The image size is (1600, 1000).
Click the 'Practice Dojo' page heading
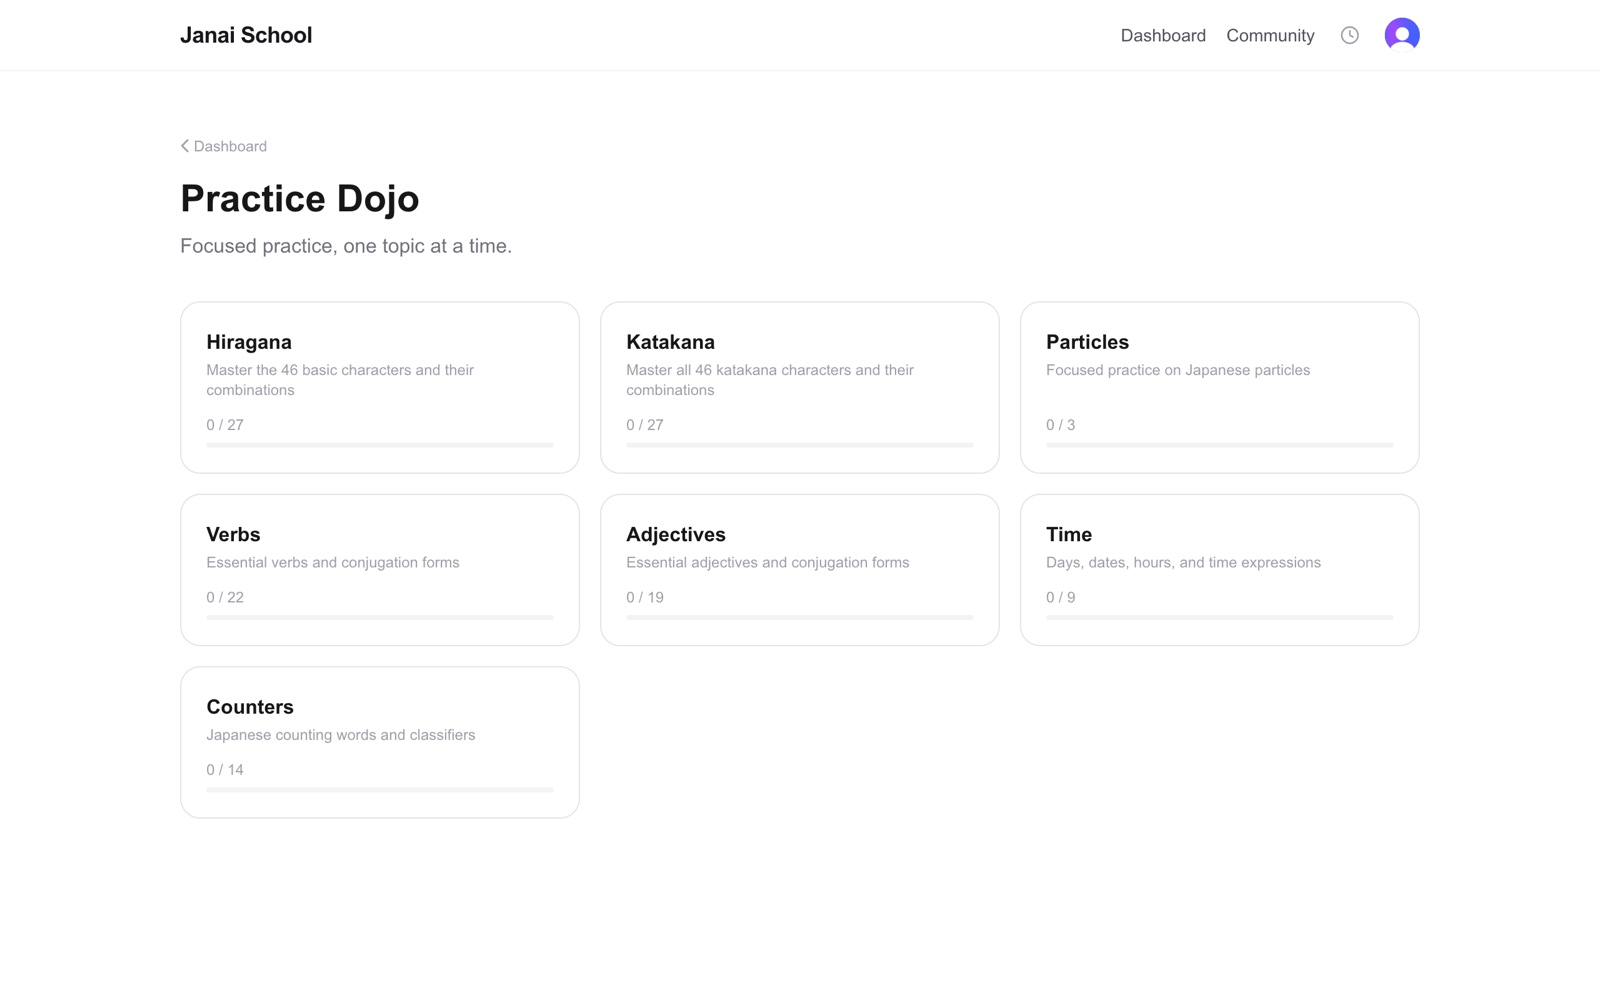[300, 198]
